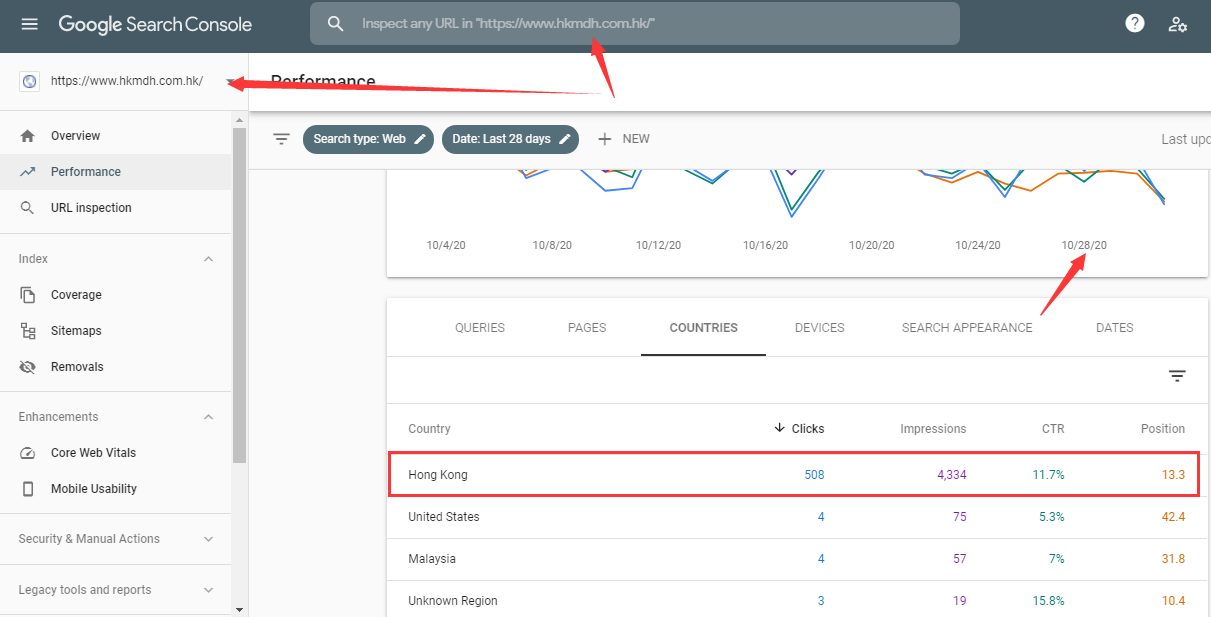The width and height of the screenshot is (1211, 617).
Task: Click the Performance trend icon
Action: 28,172
